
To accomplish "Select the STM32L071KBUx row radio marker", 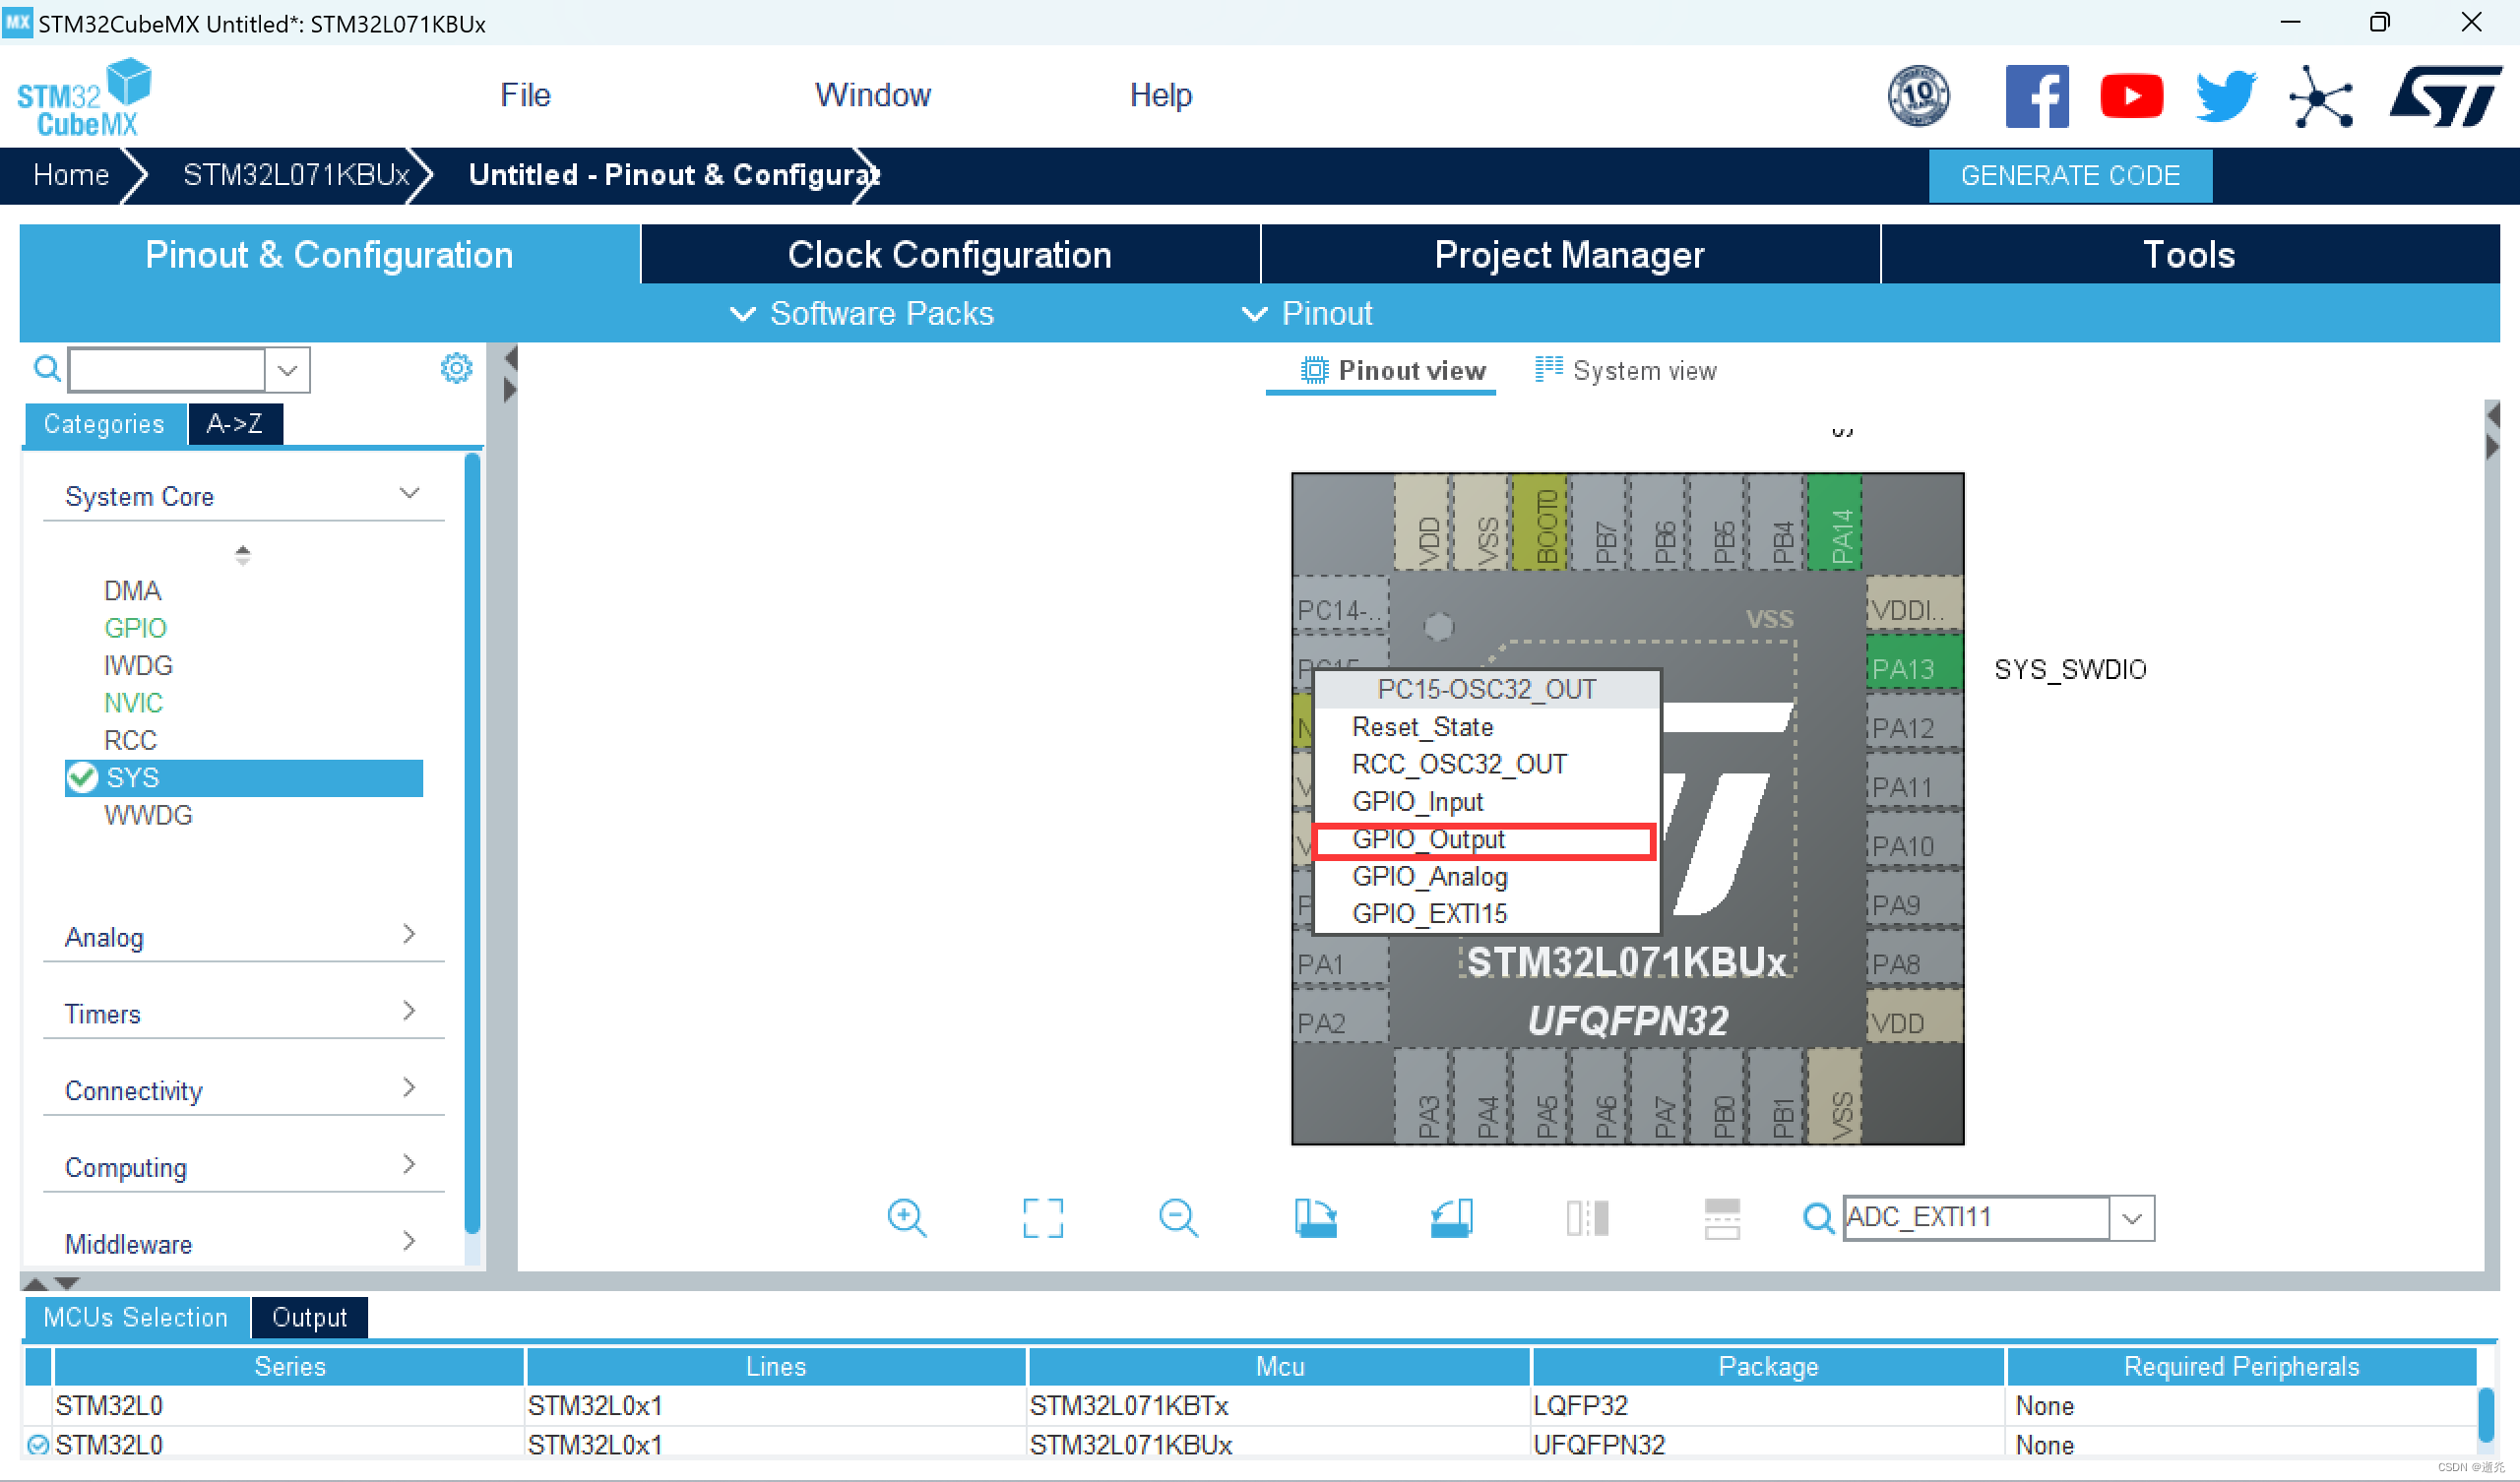I will click(38, 1444).
